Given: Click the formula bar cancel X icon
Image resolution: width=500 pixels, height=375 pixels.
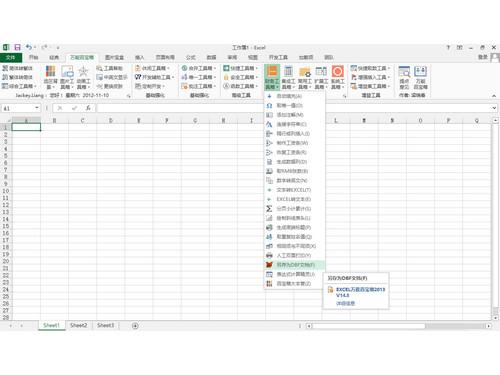Looking at the screenshot, I should [x=60, y=108].
